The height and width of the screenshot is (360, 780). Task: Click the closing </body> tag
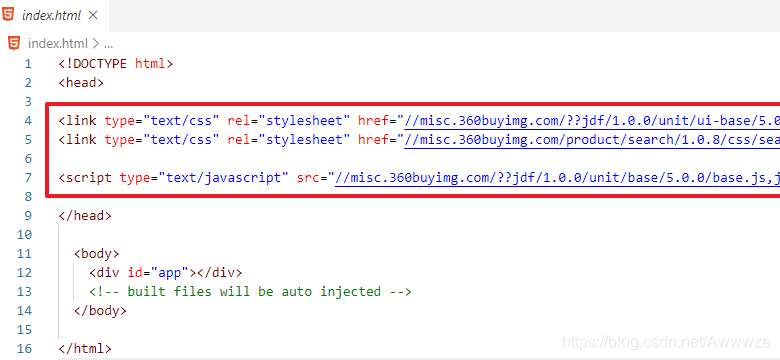coord(100,311)
